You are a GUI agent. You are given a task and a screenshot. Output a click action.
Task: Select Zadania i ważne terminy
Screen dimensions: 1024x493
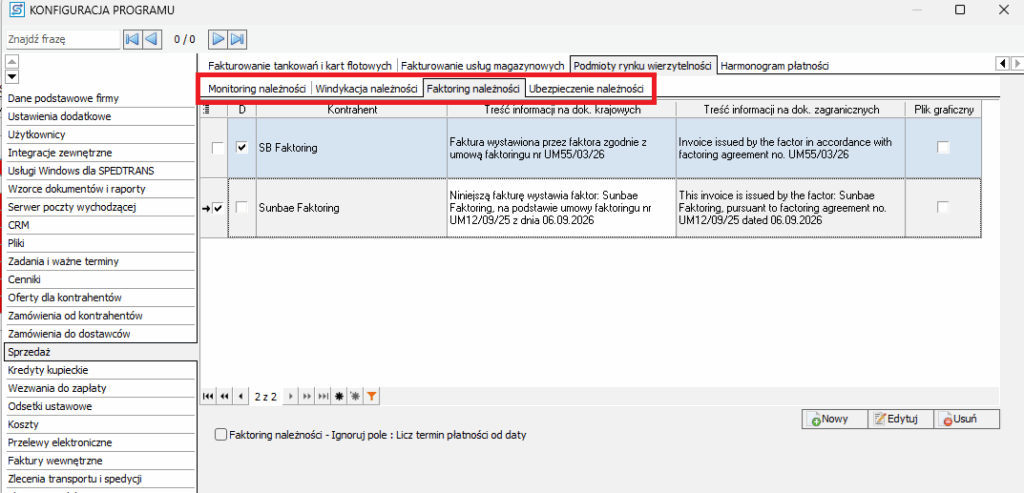coord(100,261)
